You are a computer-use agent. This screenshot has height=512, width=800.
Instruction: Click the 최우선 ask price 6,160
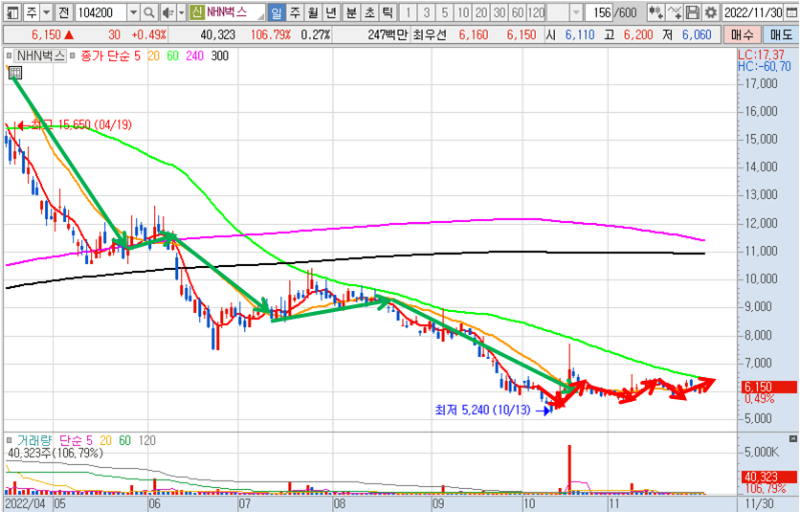[x=473, y=35]
